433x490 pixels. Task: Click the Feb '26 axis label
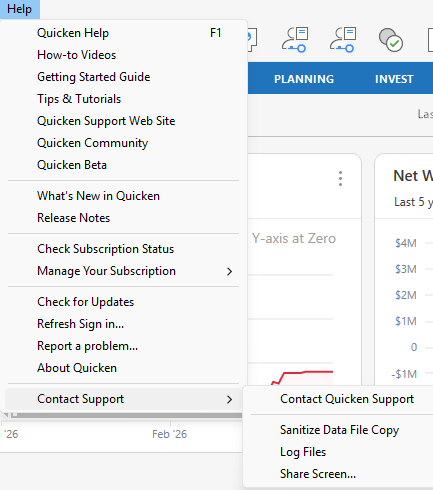click(170, 434)
